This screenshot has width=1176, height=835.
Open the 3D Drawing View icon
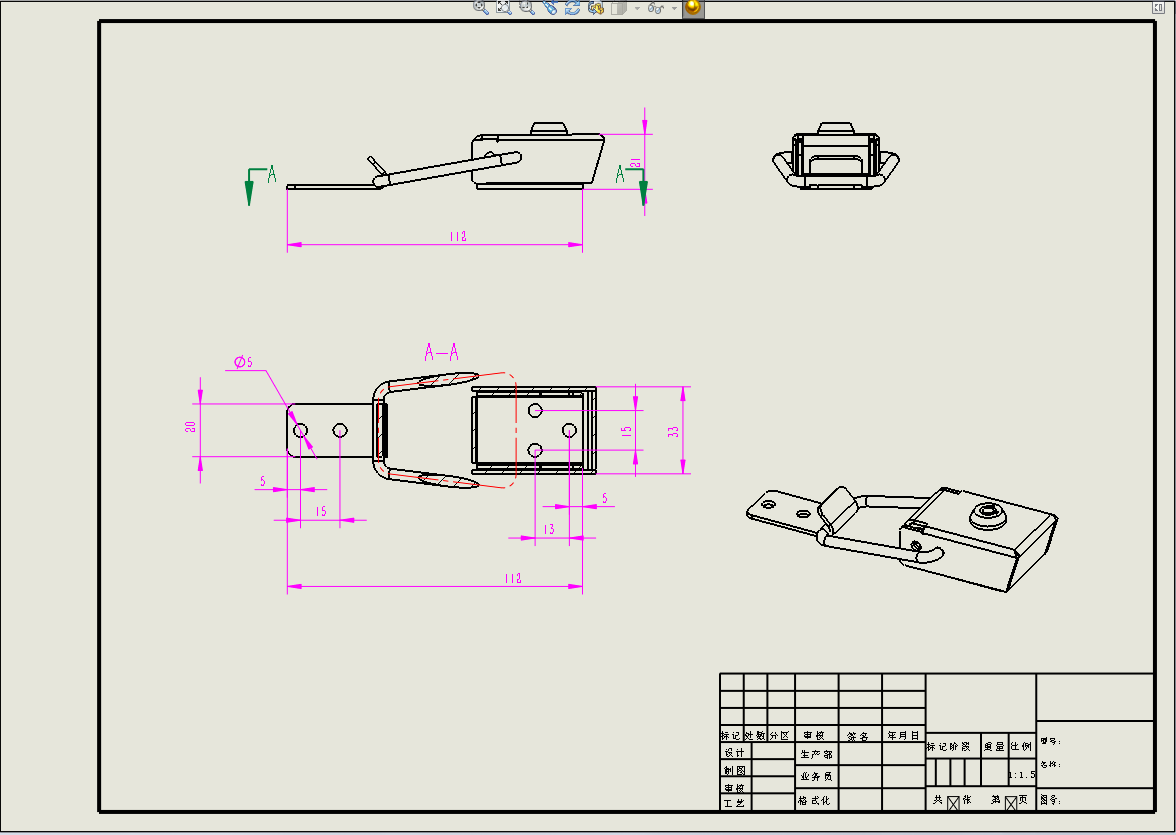pyautogui.click(x=596, y=8)
